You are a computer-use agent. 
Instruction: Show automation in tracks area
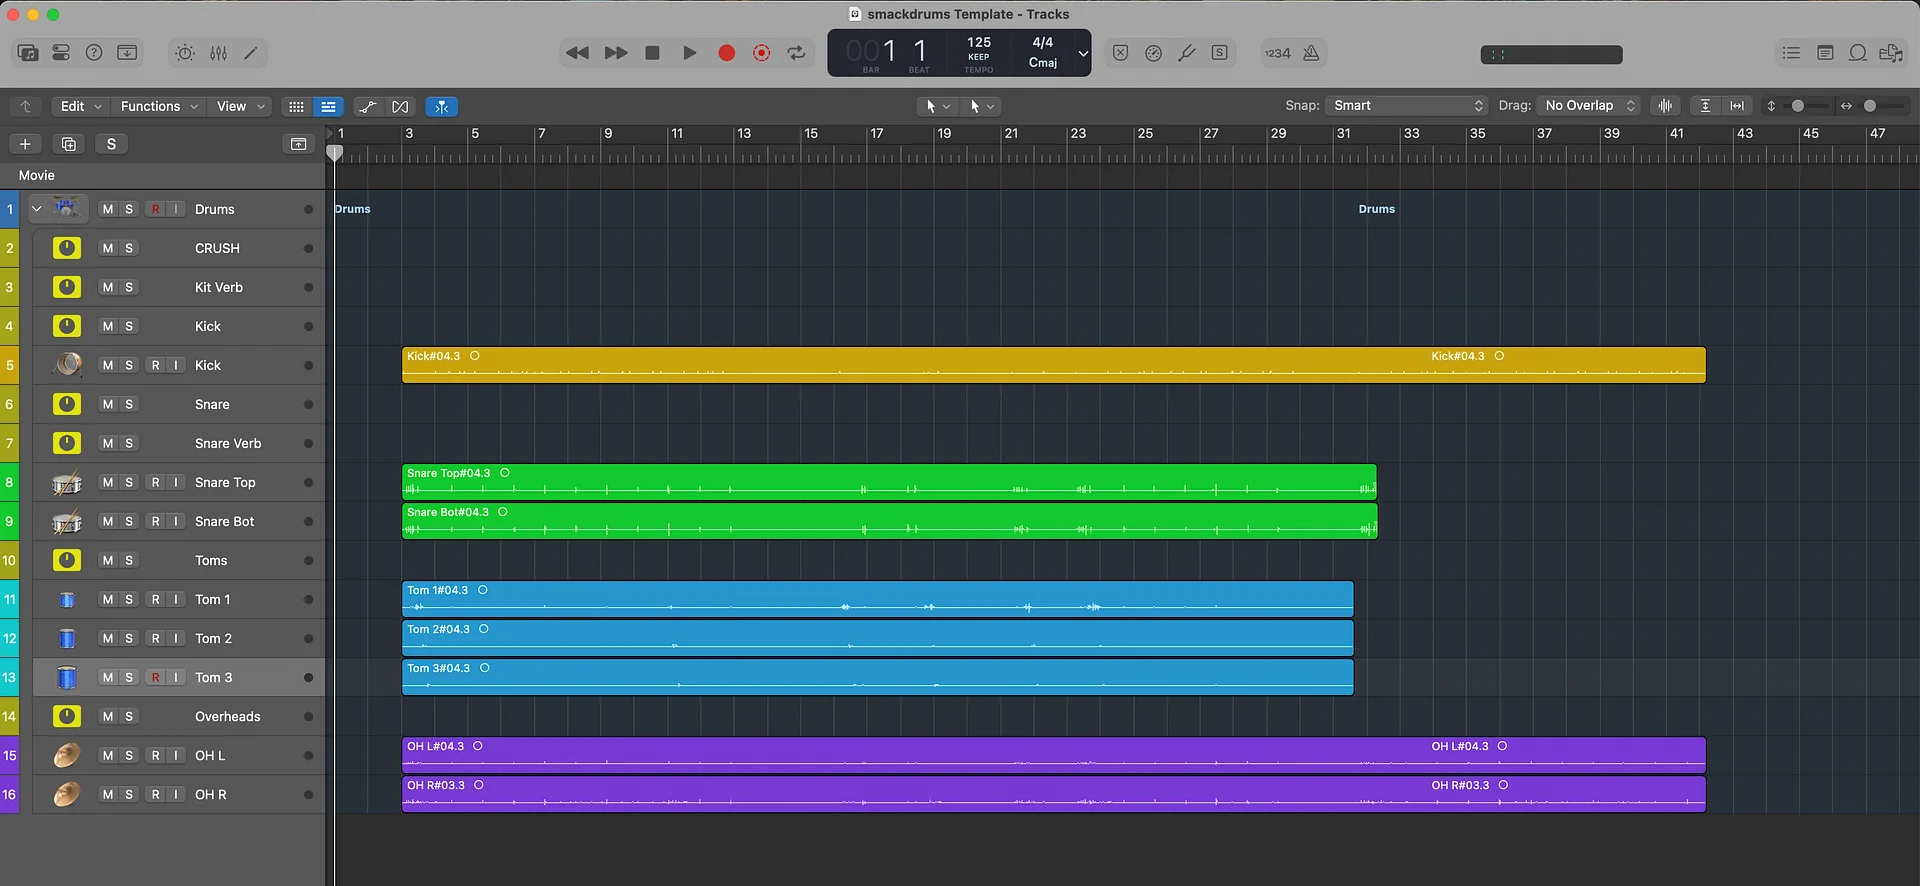[x=368, y=106]
